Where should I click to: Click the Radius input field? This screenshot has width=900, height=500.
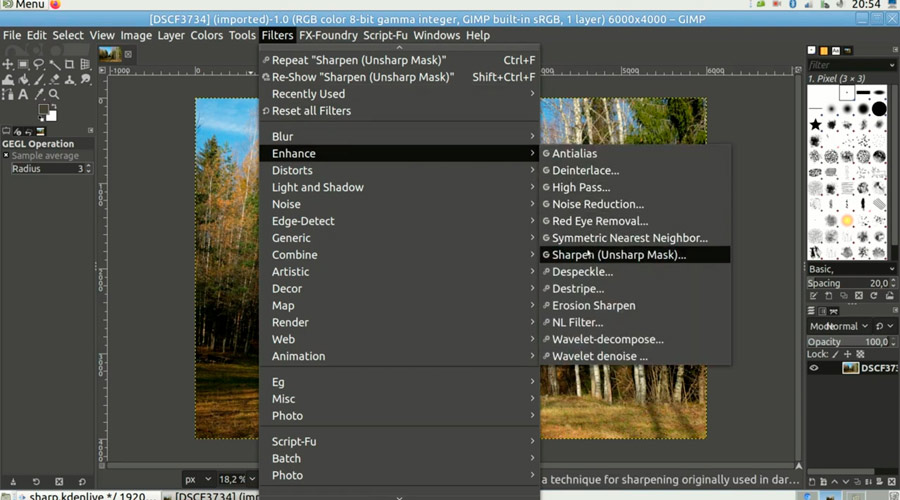51,168
